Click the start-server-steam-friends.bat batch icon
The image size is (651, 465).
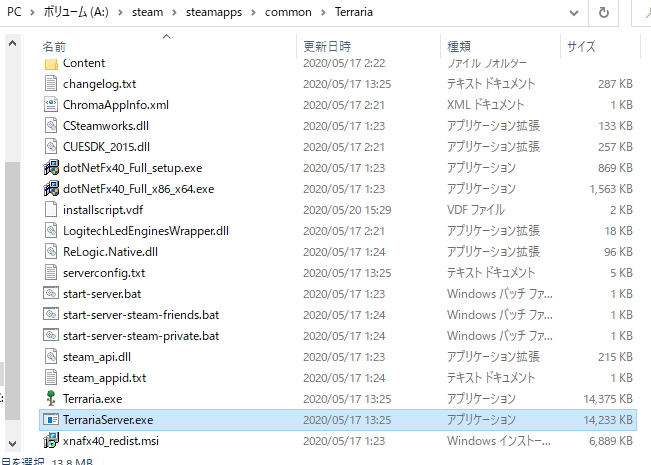[51, 314]
